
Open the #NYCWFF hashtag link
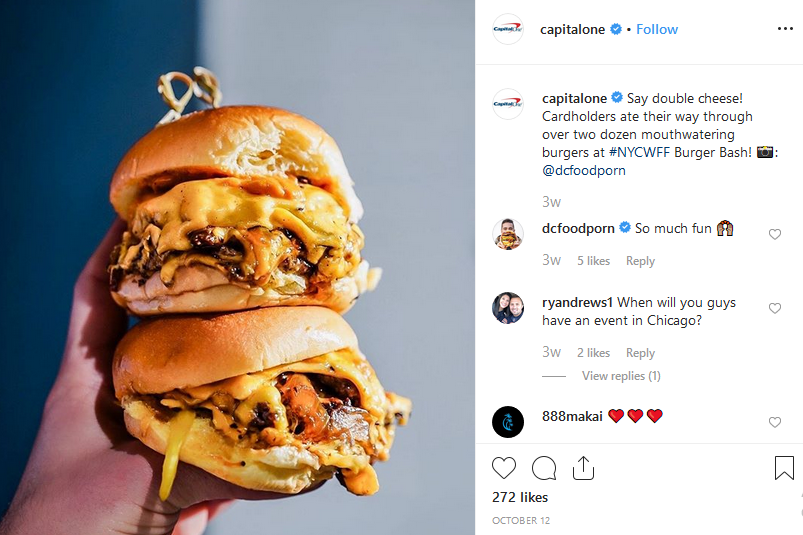coord(639,152)
